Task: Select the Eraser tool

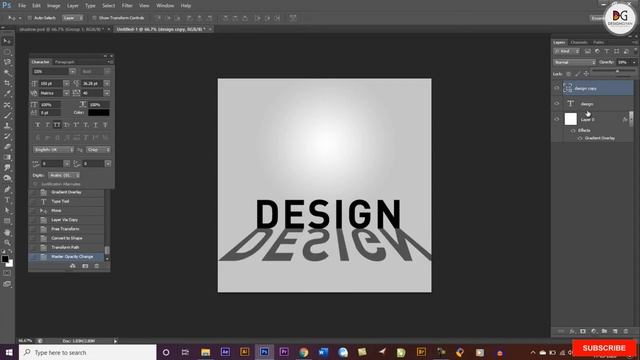Action: [7, 147]
